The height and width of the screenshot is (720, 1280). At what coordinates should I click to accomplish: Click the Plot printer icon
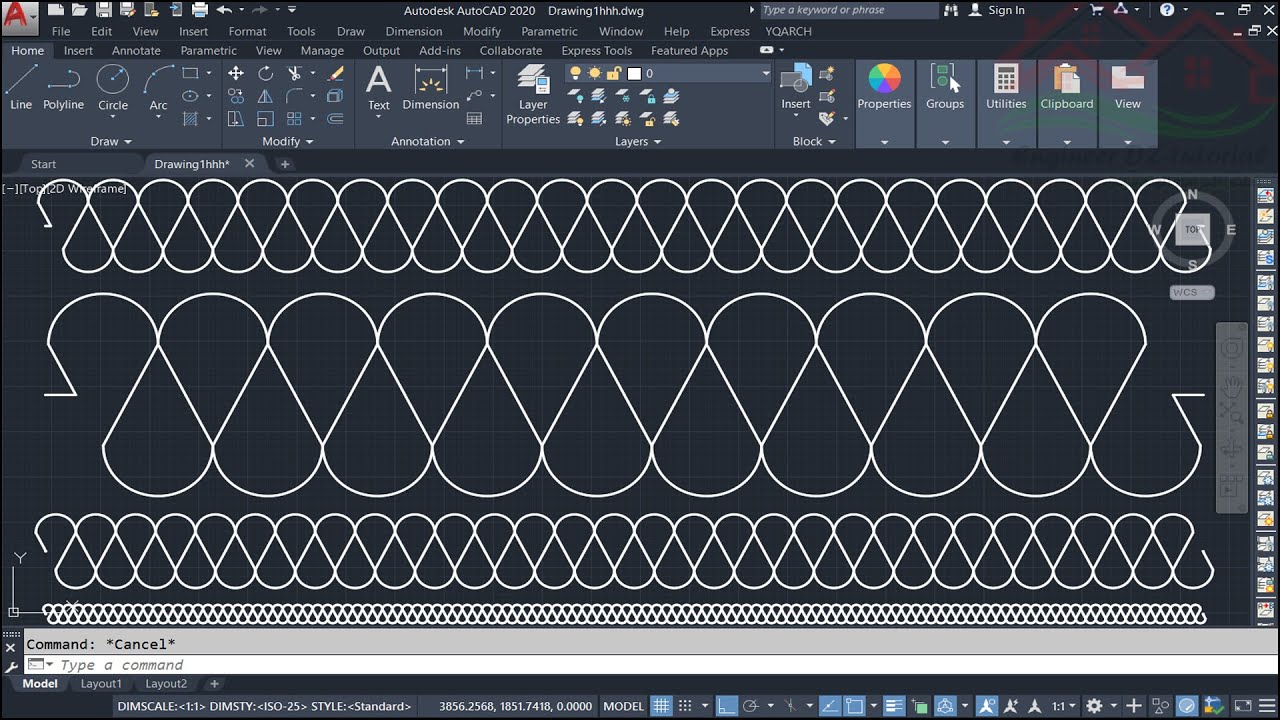click(199, 10)
